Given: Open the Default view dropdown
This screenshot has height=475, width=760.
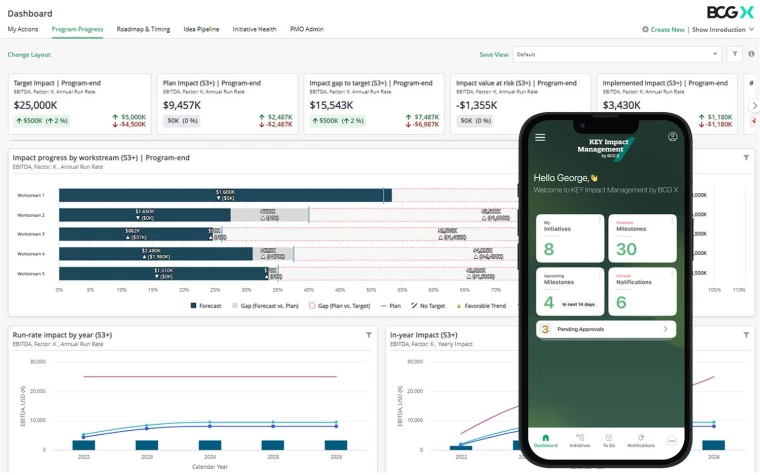Looking at the screenshot, I should coord(617,54).
